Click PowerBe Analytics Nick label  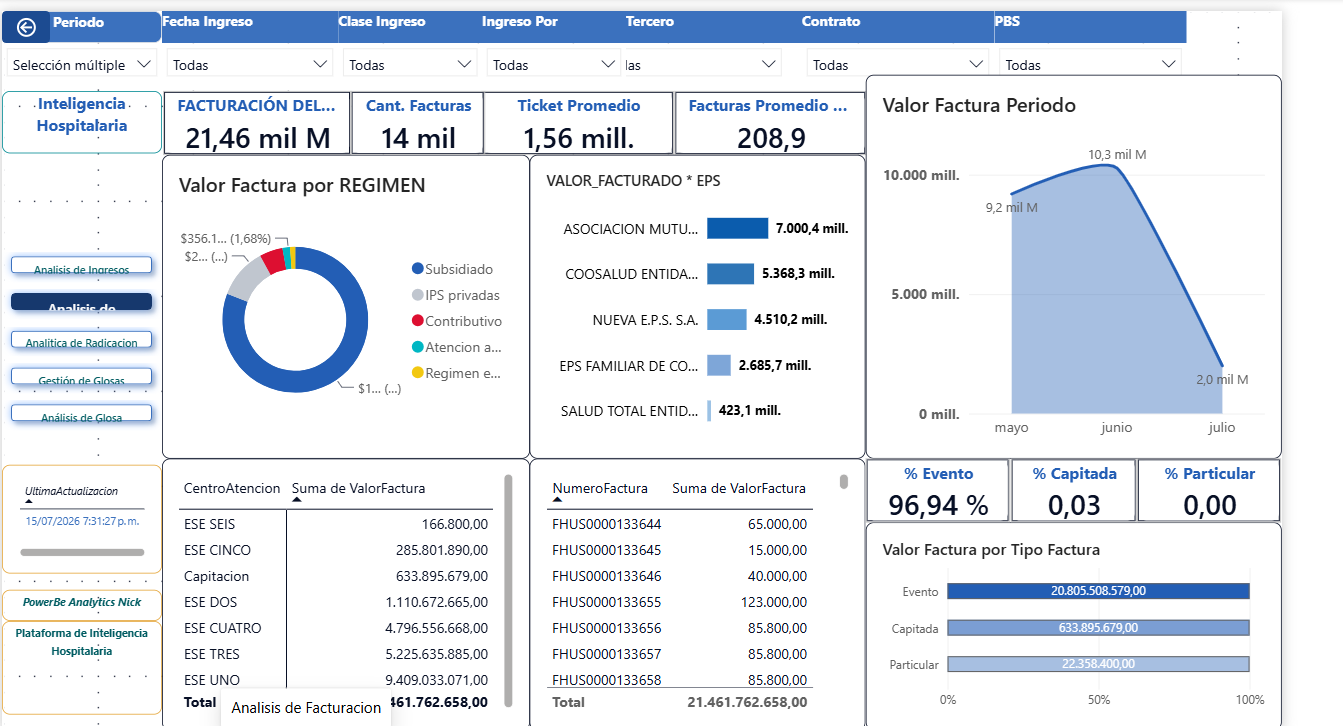point(82,602)
